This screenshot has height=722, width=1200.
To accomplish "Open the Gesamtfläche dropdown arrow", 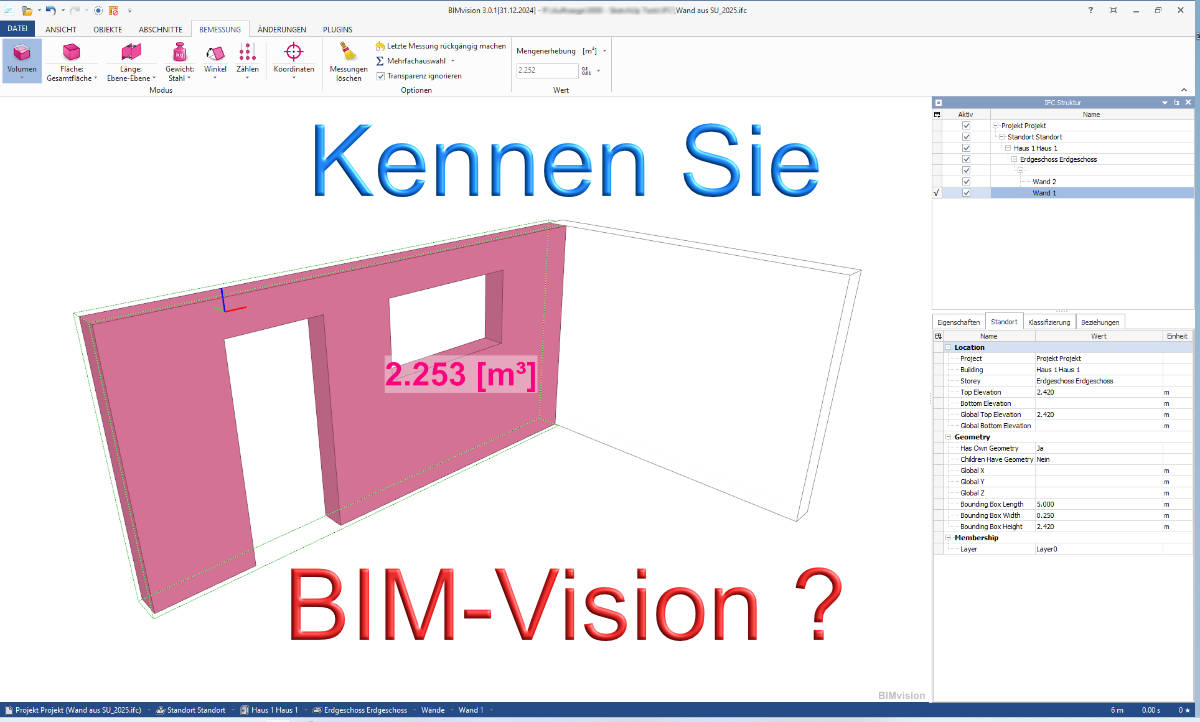I will [x=96, y=77].
